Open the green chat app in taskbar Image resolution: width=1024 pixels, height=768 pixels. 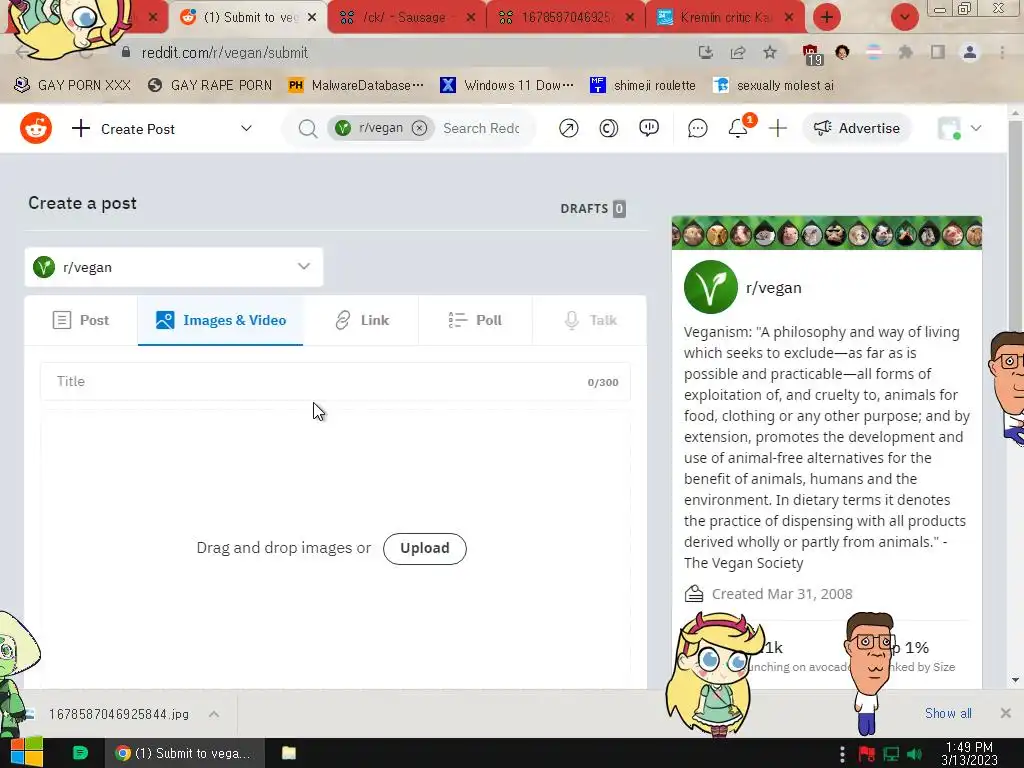(80, 753)
